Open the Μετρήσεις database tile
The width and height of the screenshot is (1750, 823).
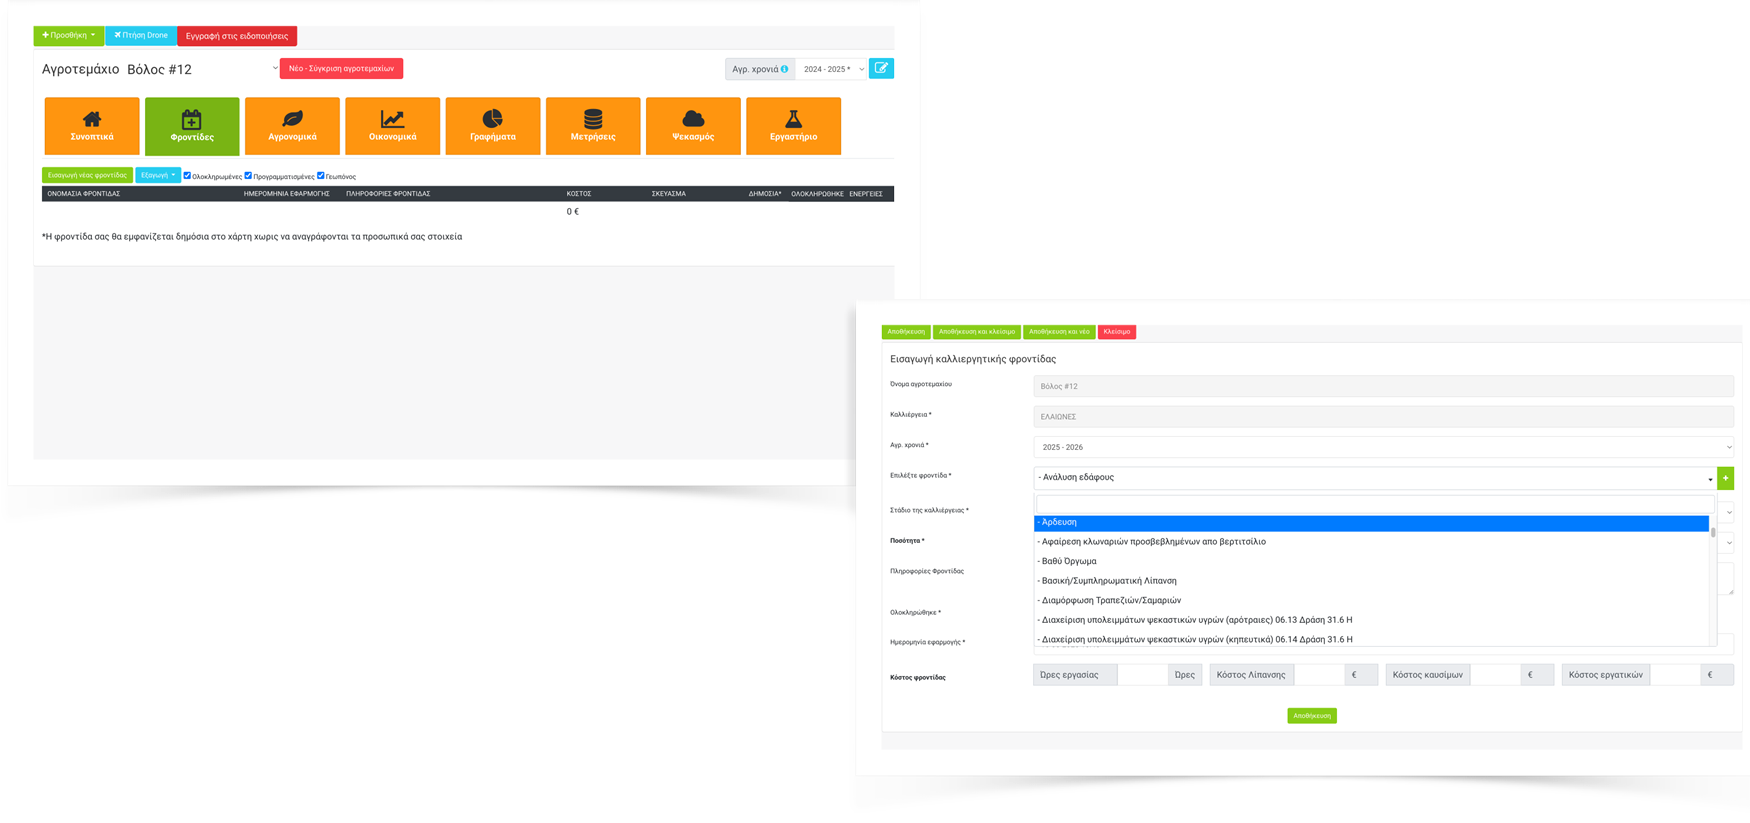click(593, 126)
